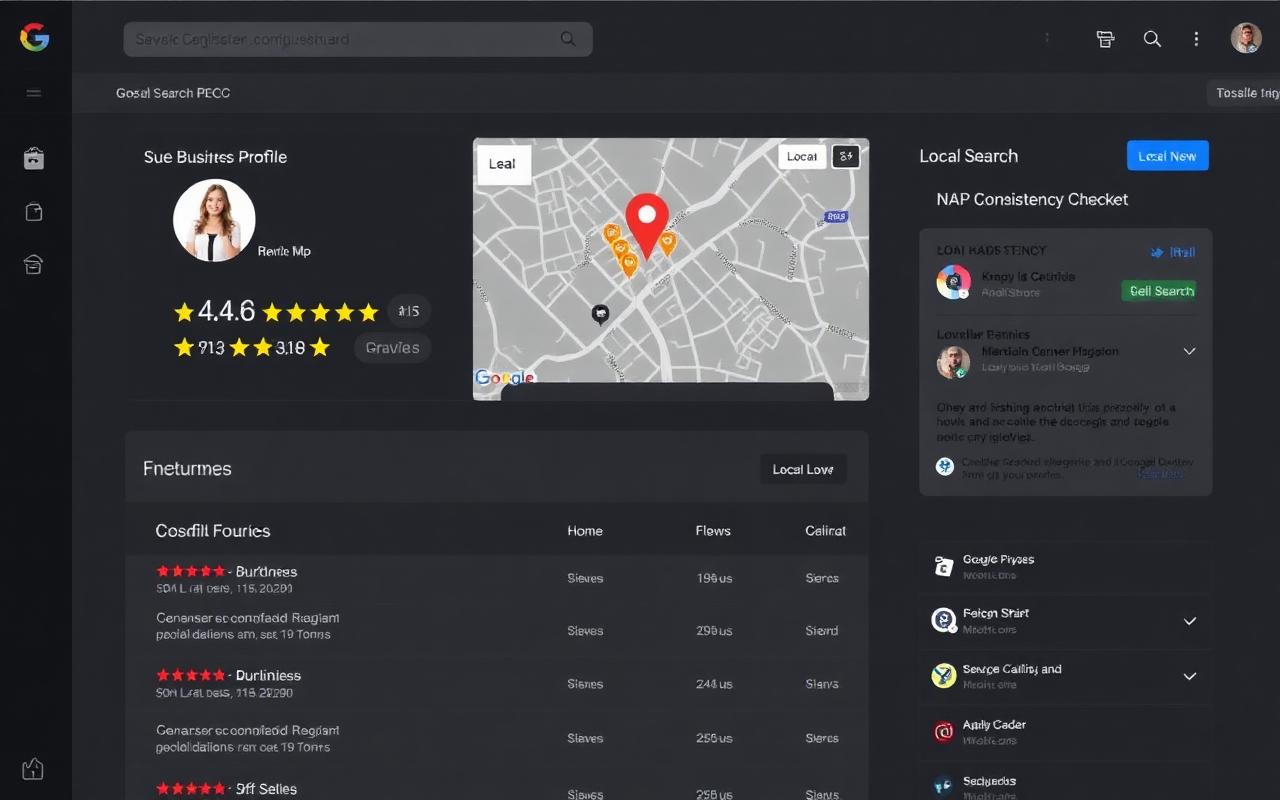Viewport: 1280px width, 800px height.
Task: Select the black marker on the map
Action: pyautogui.click(x=600, y=315)
